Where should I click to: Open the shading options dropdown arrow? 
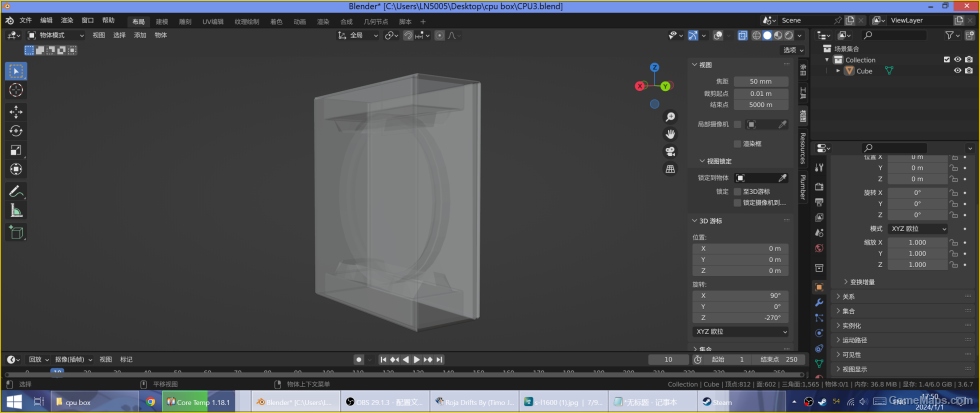coord(799,36)
